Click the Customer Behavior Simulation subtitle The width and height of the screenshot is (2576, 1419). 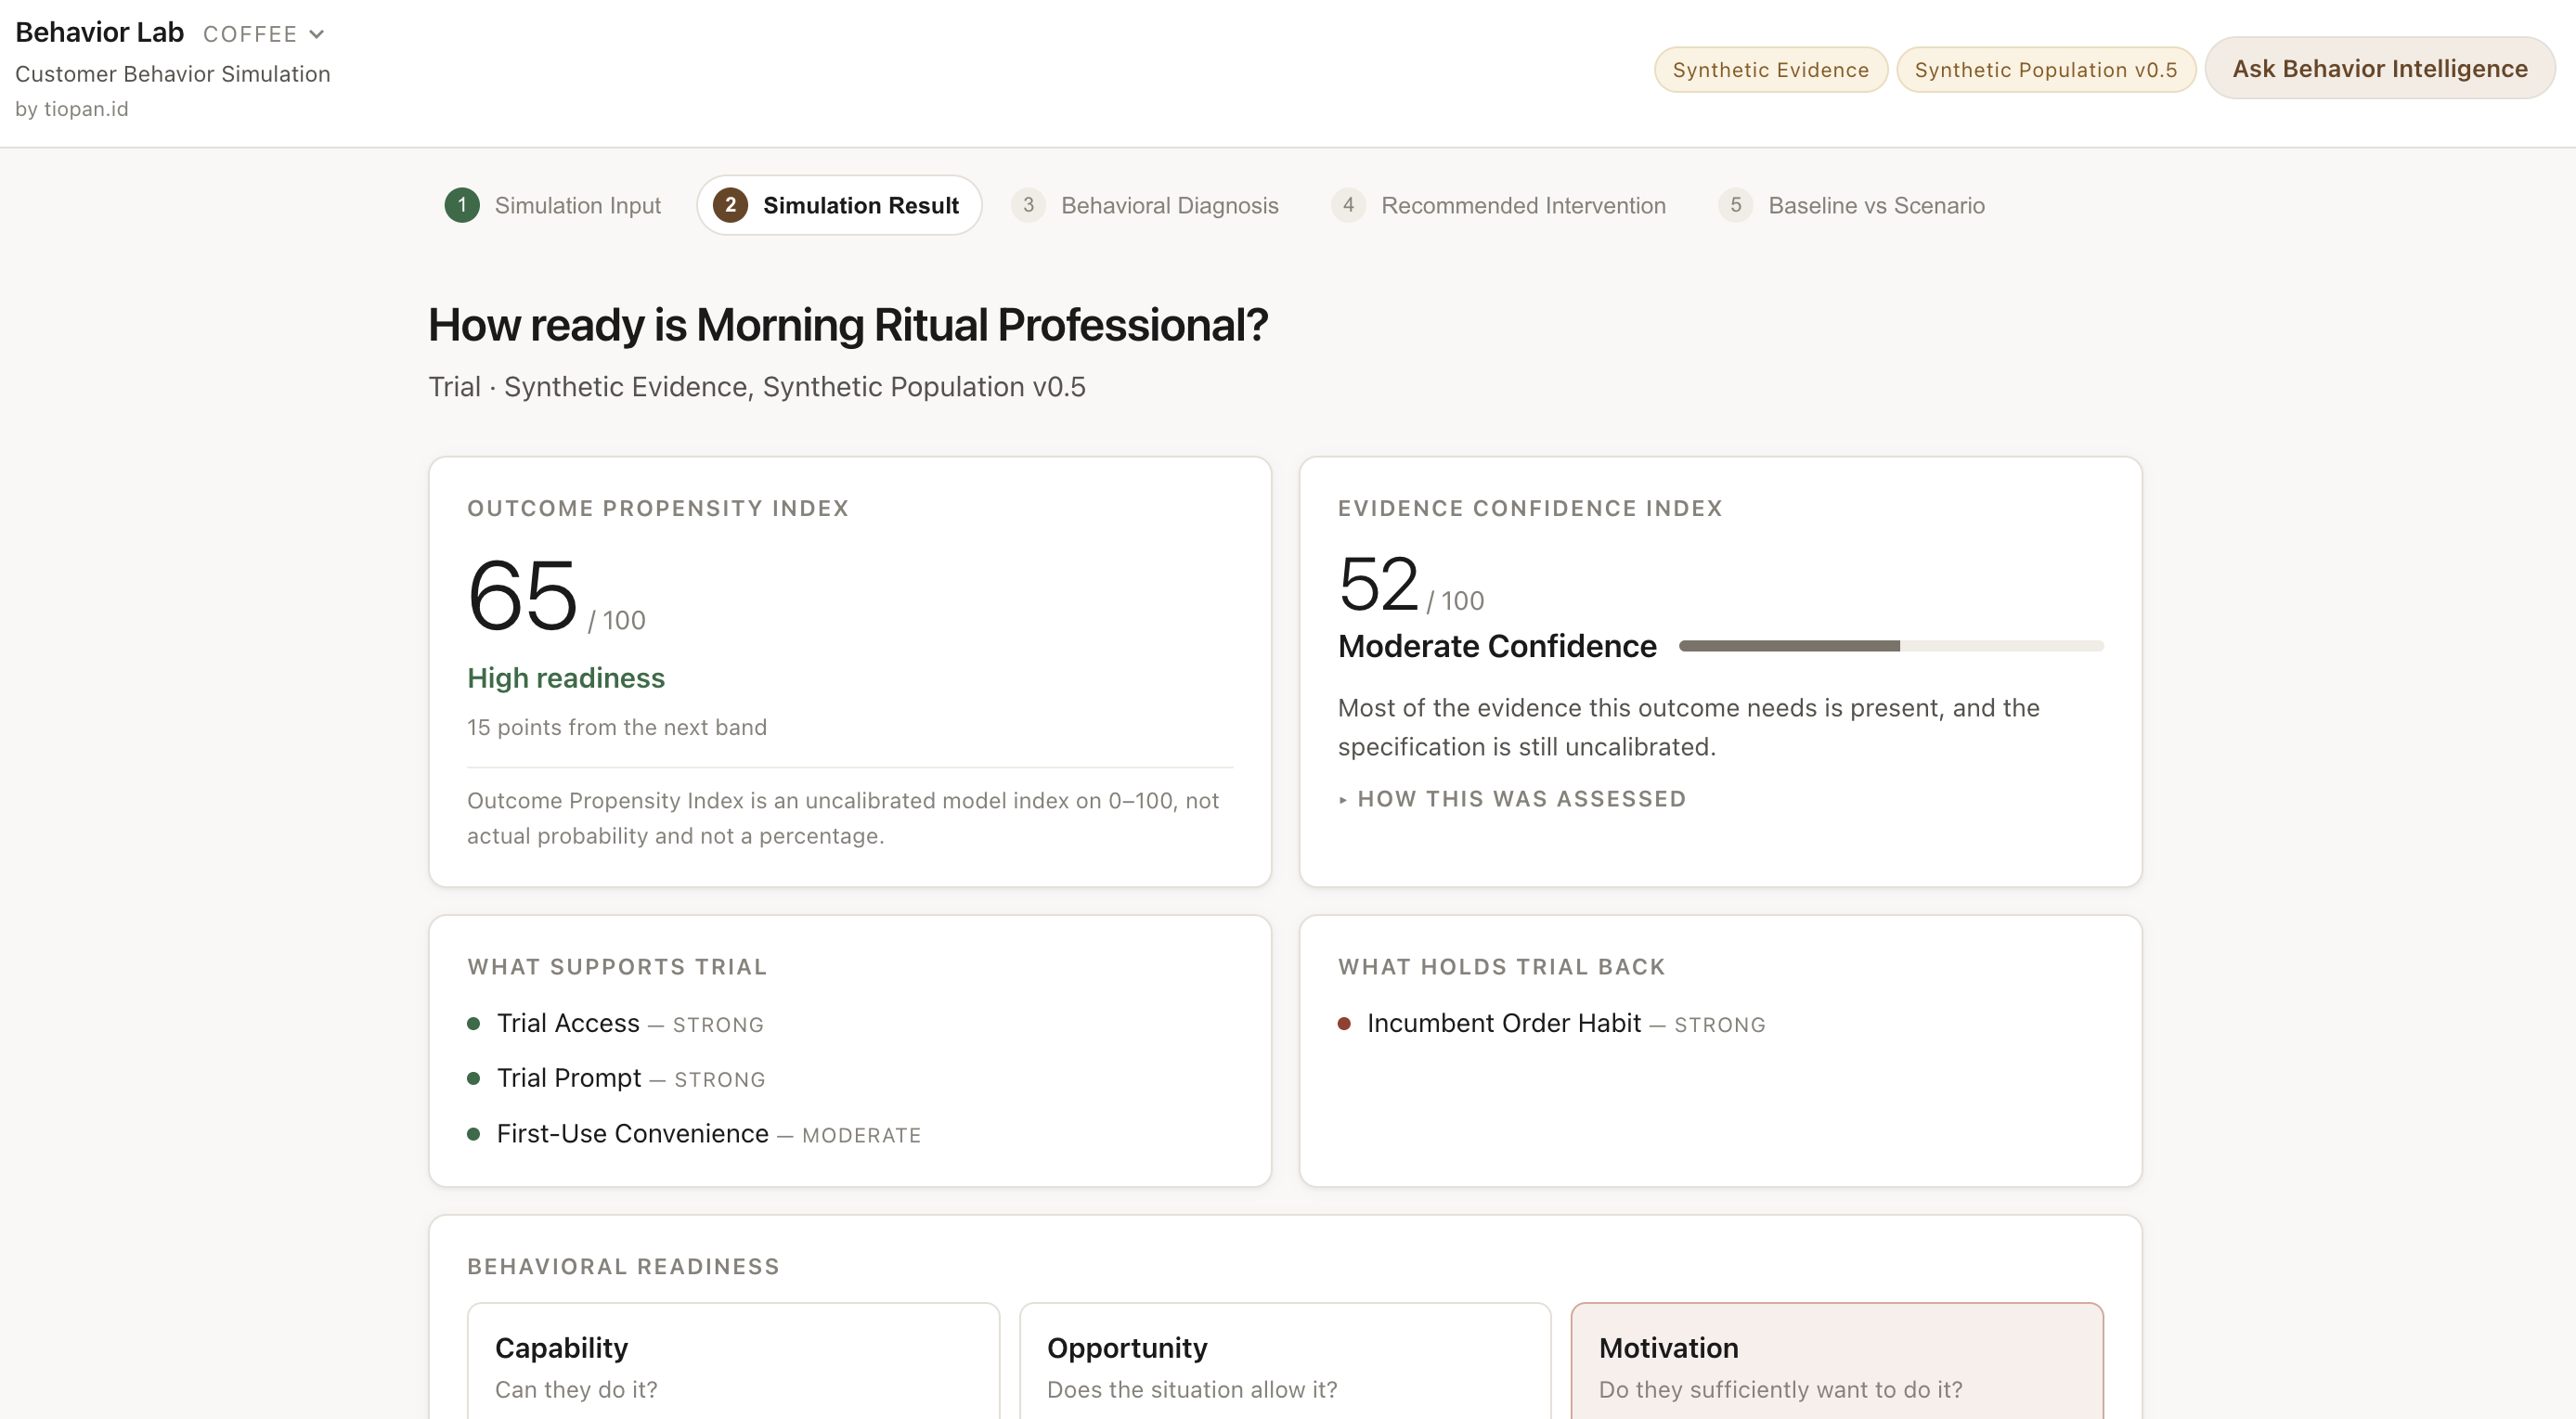(172, 74)
